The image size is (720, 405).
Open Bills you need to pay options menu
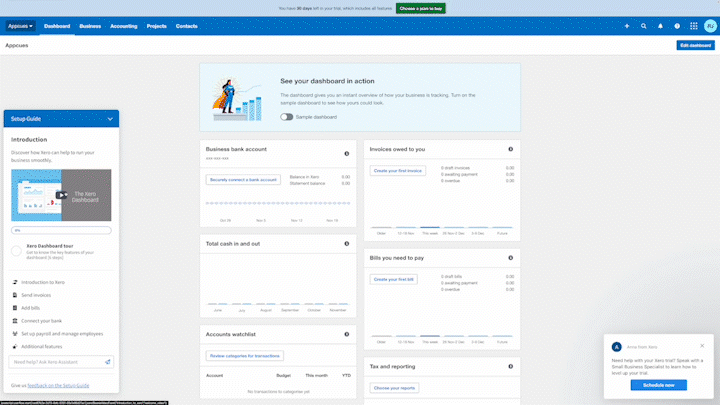coord(511,258)
